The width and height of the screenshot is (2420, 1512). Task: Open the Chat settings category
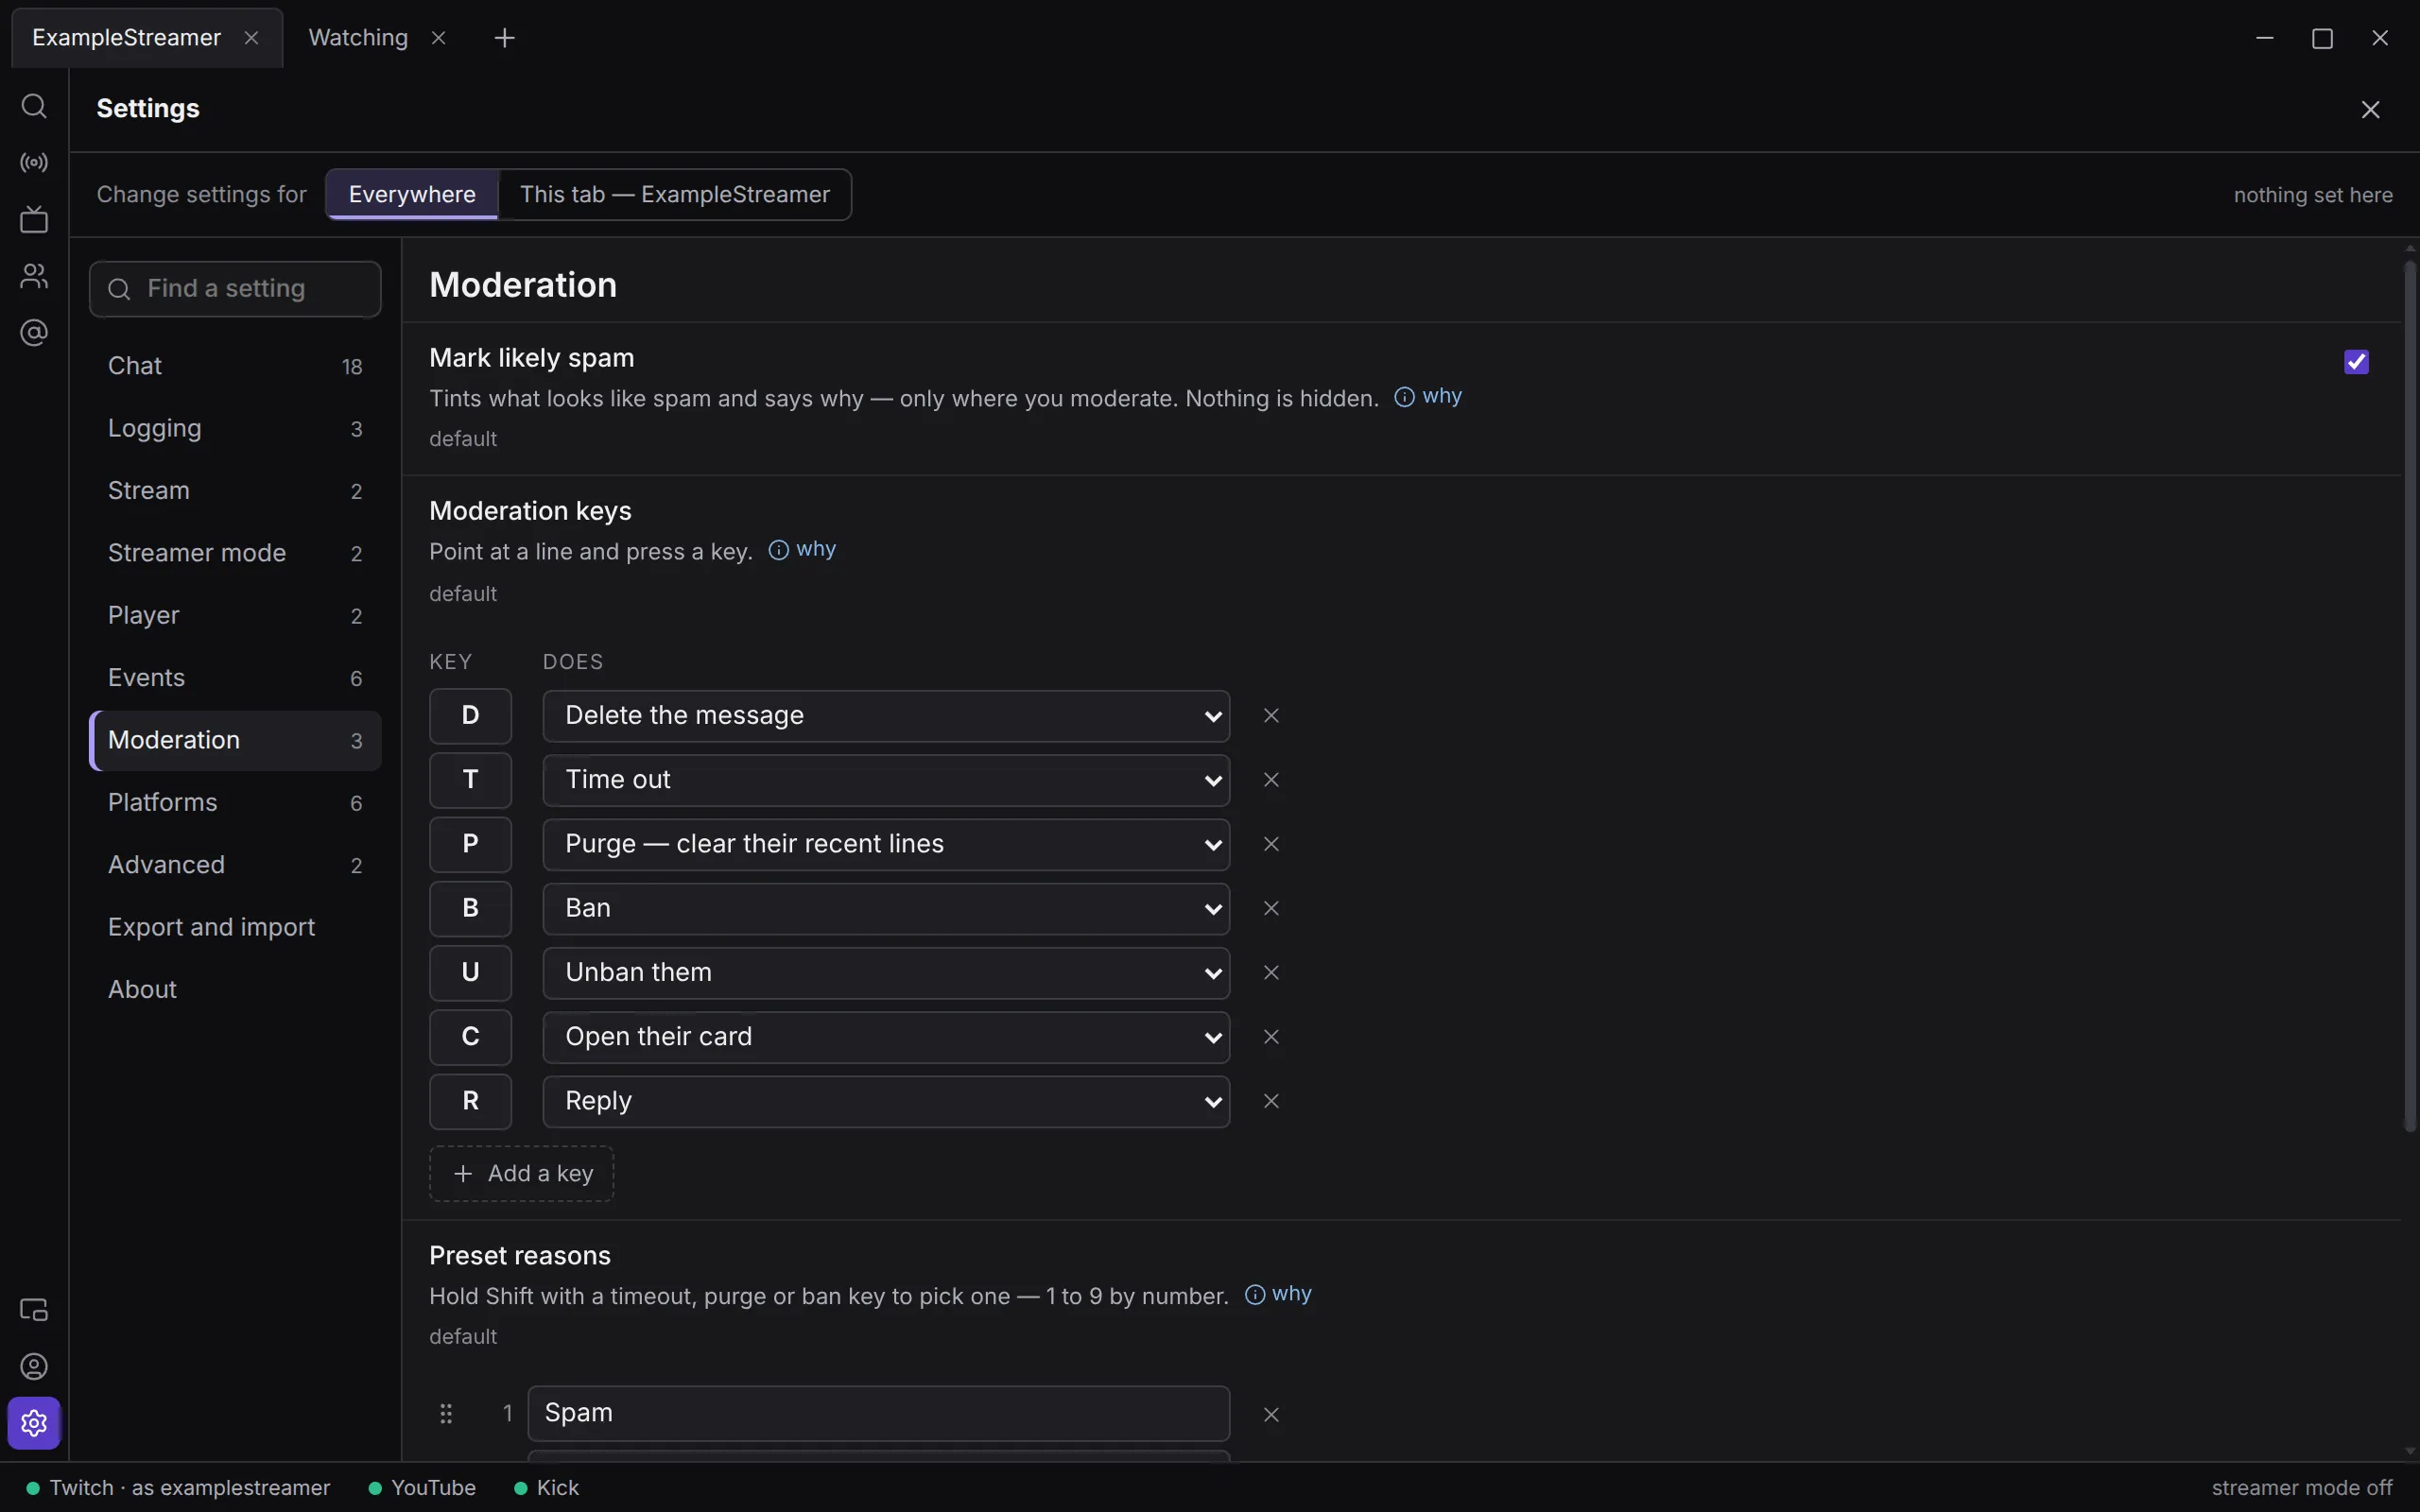tap(235, 366)
